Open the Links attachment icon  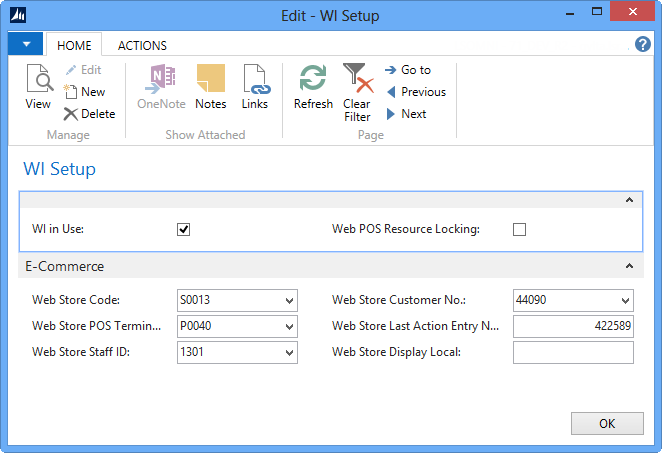255,85
